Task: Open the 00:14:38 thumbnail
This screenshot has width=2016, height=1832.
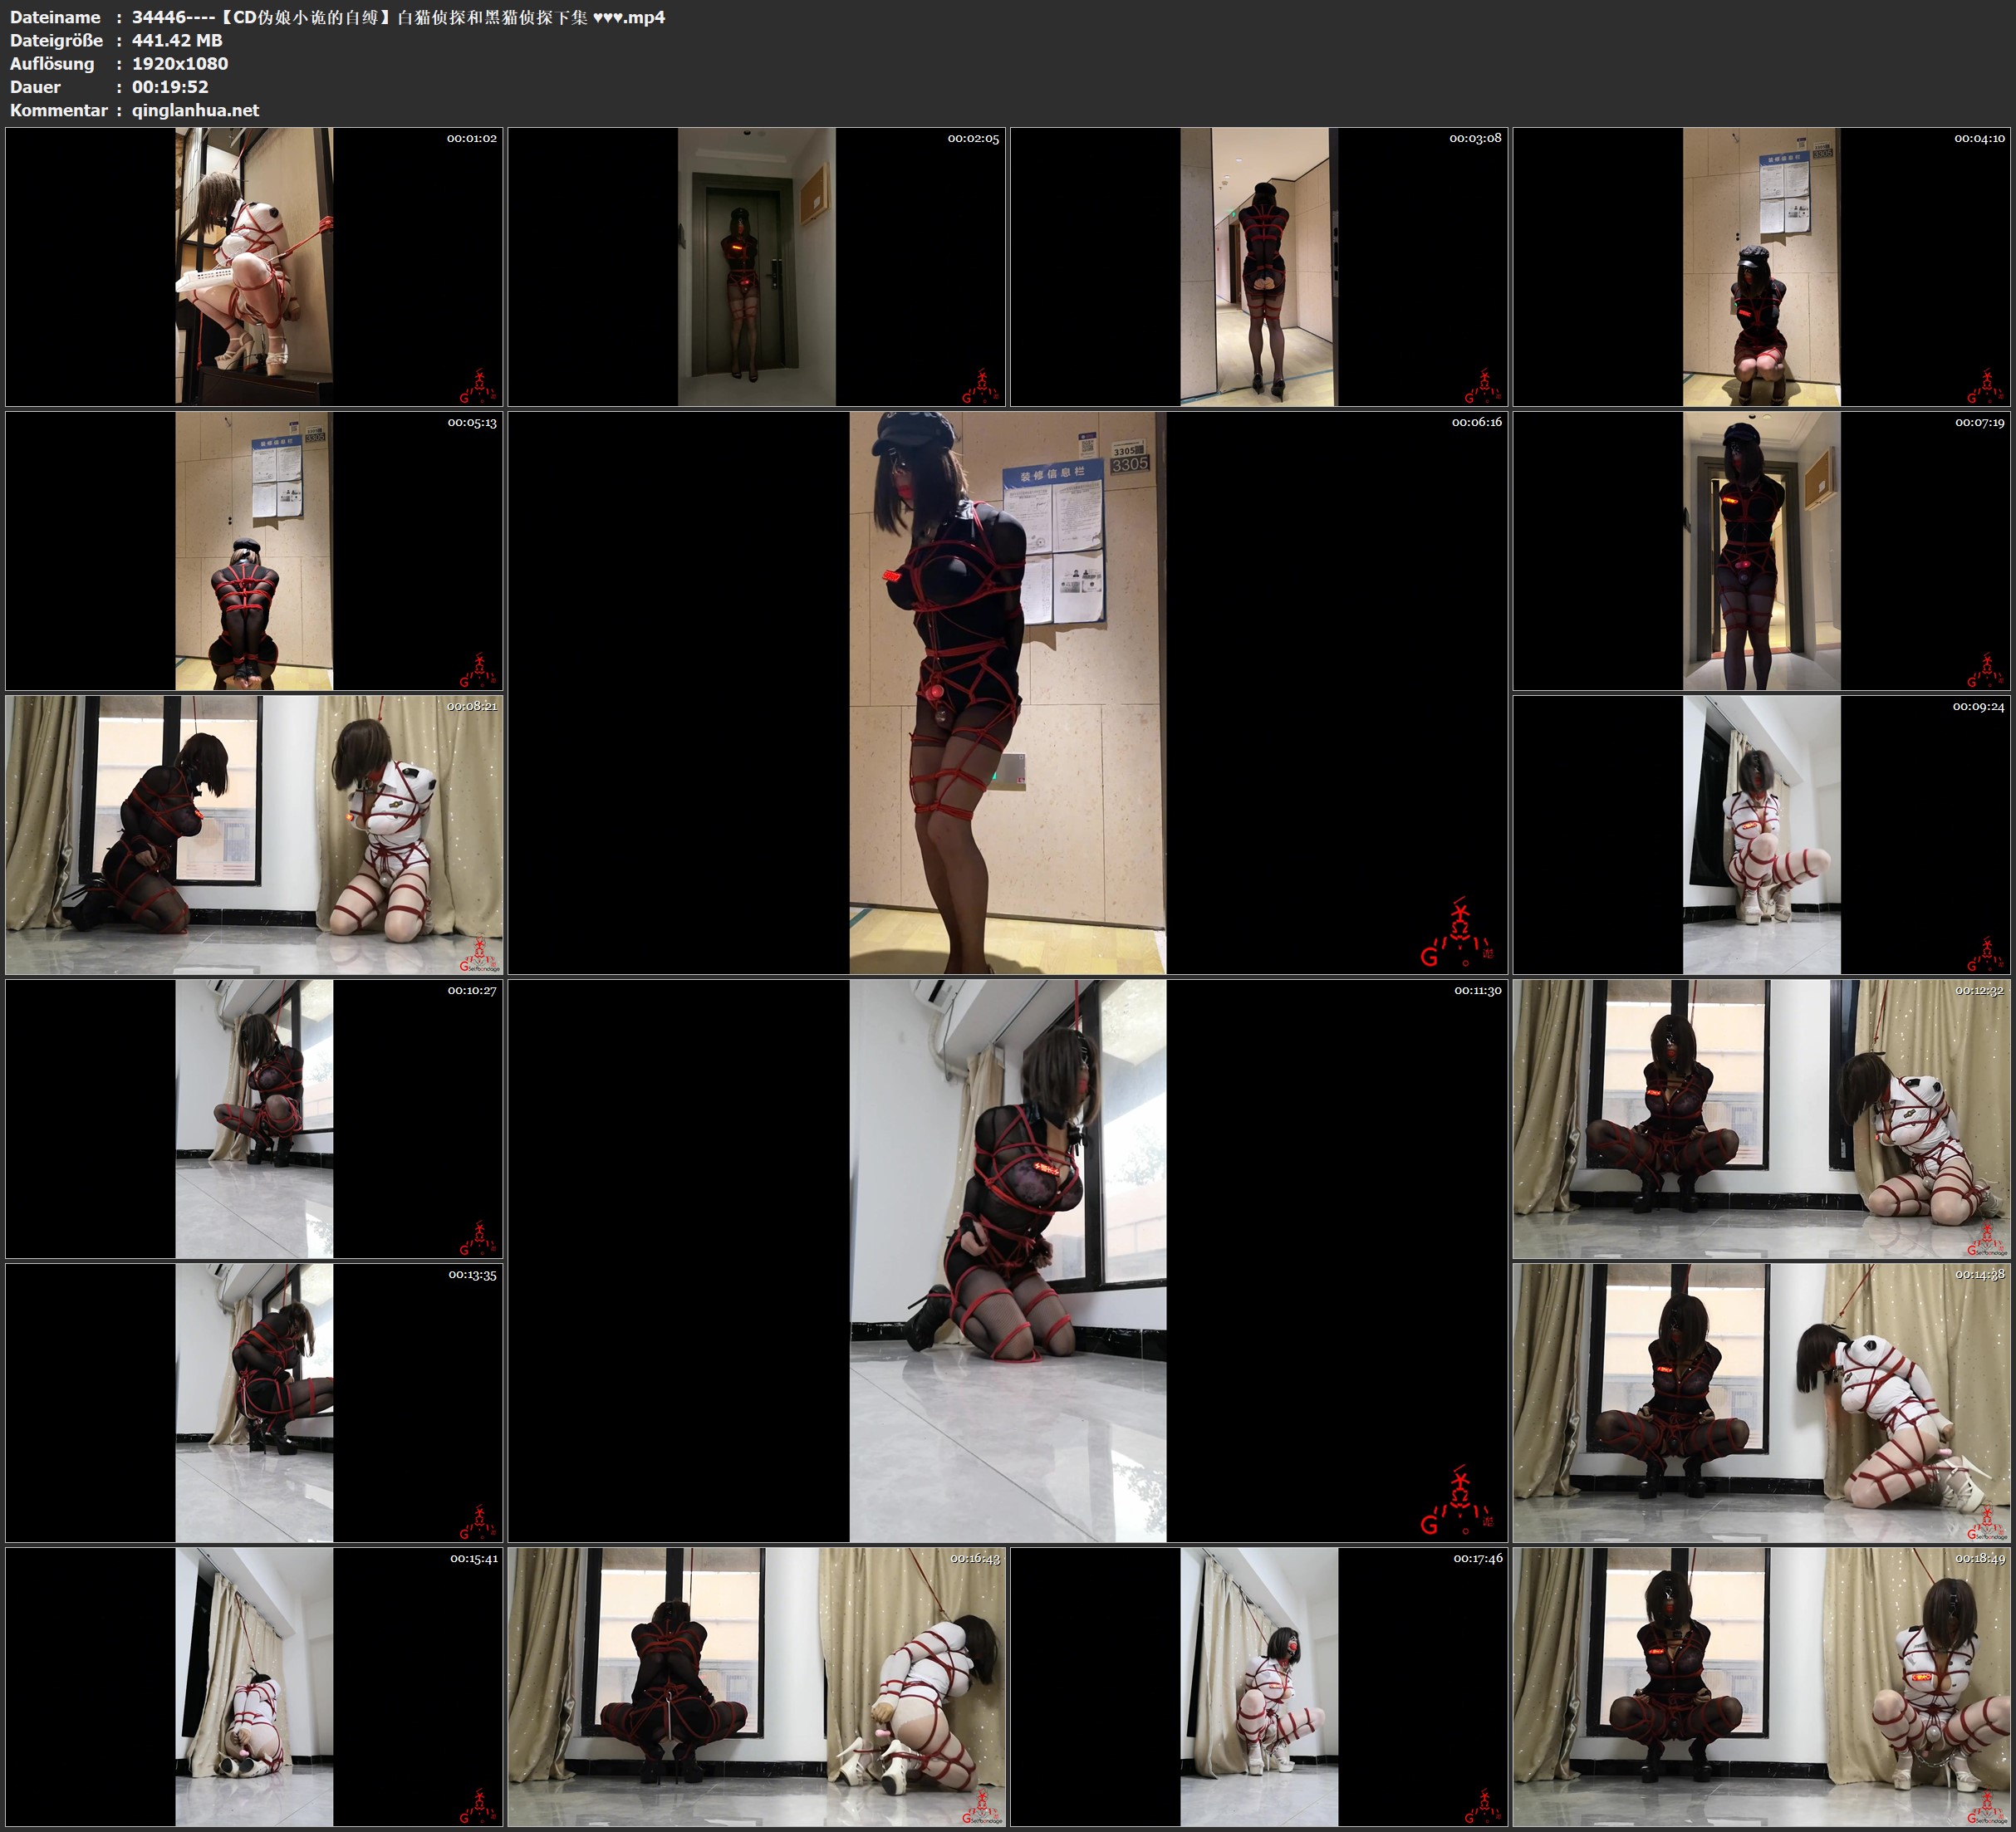Action: [1762, 1402]
